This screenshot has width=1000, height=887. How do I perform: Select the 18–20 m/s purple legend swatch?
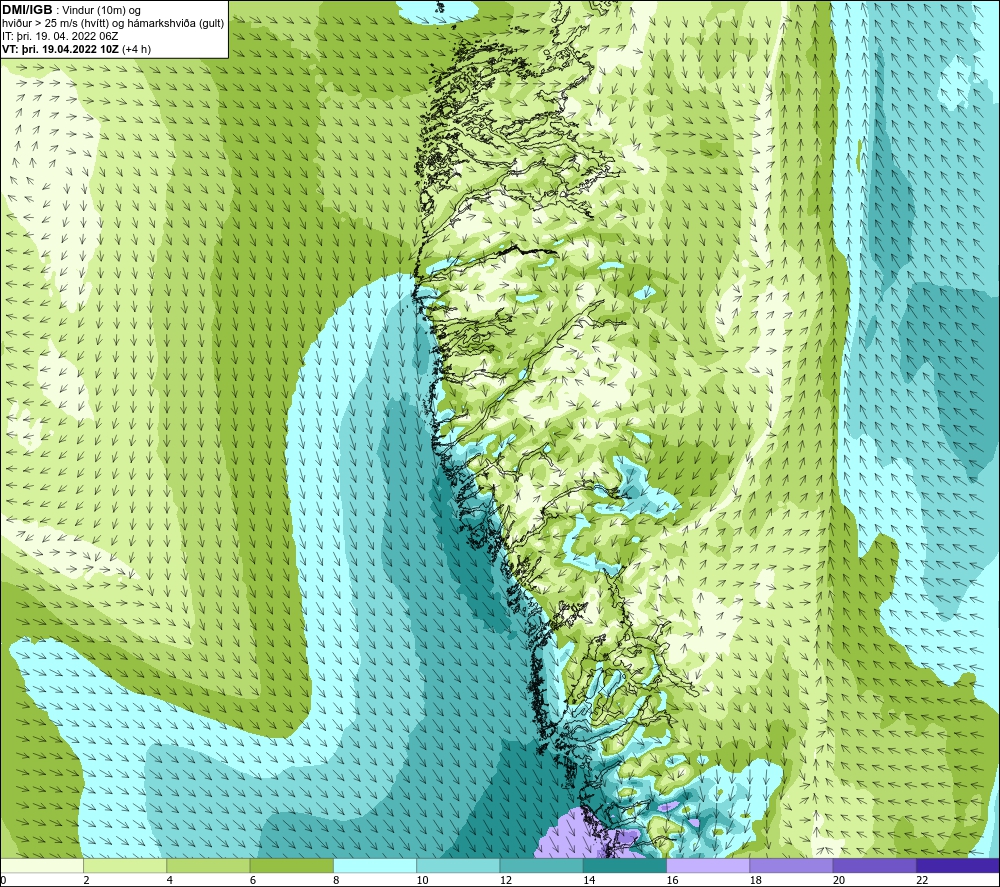pyautogui.click(x=791, y=866)
